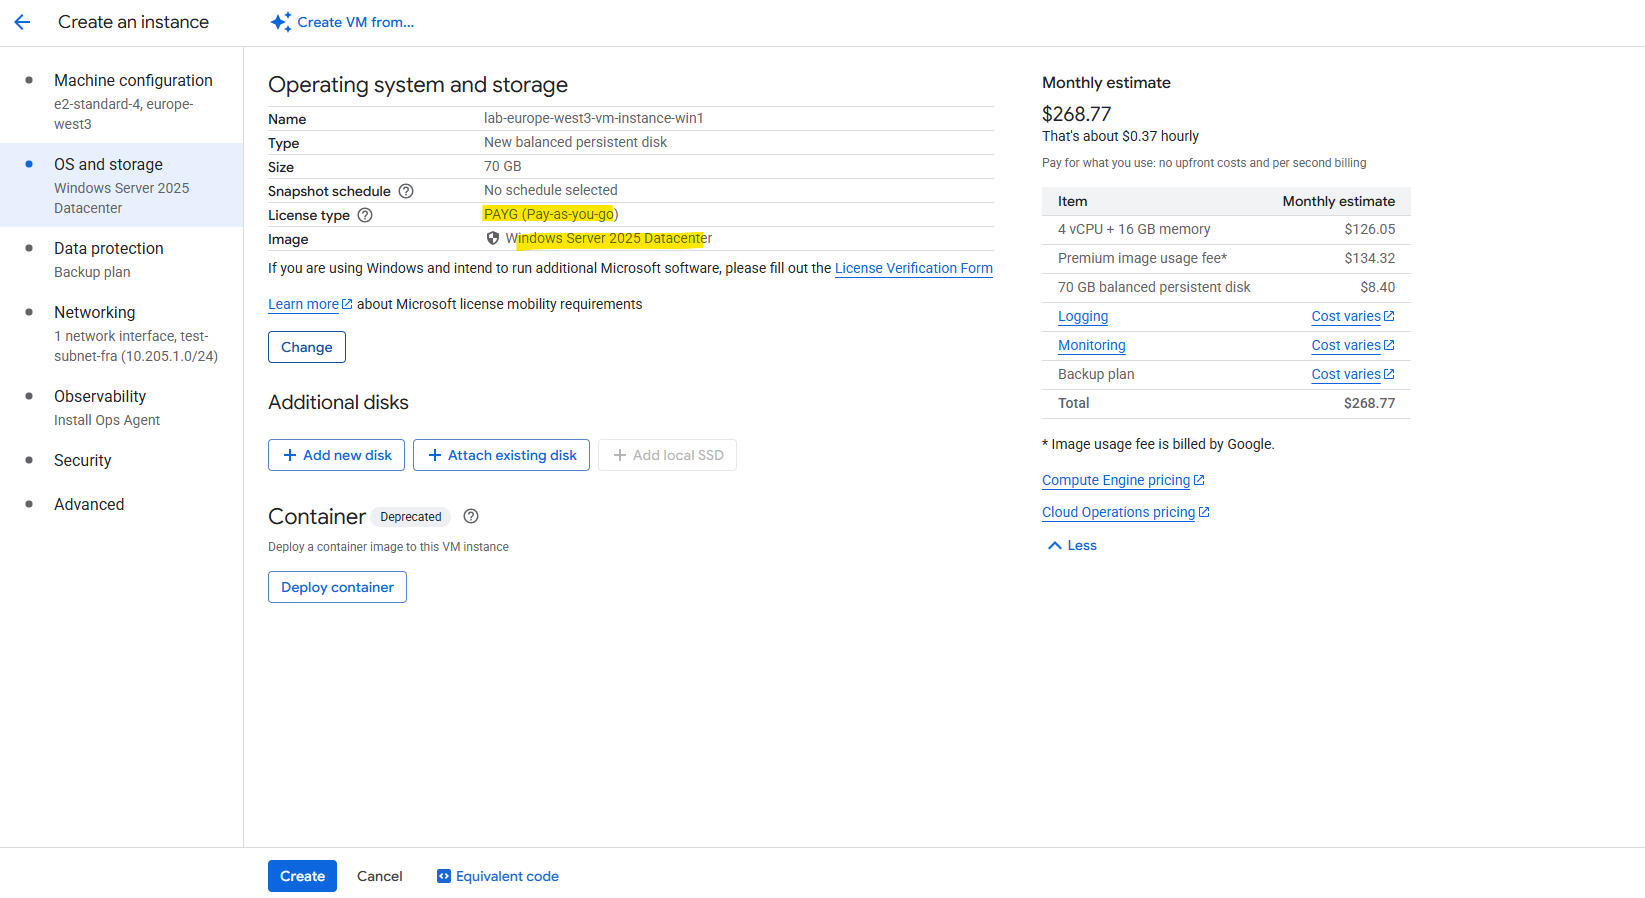The image size is (1645, 898).
Task: Click plus icon on Attach existing disk
Action: pyautogui.click(x=435, y=455)
